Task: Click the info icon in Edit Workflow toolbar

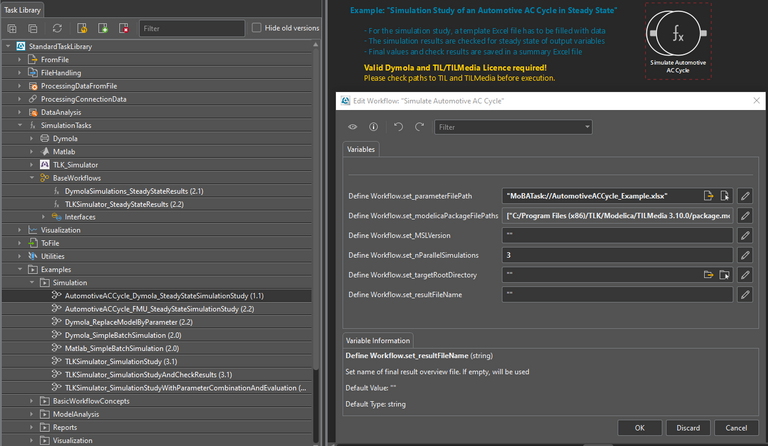Action: tap(373, 127)
